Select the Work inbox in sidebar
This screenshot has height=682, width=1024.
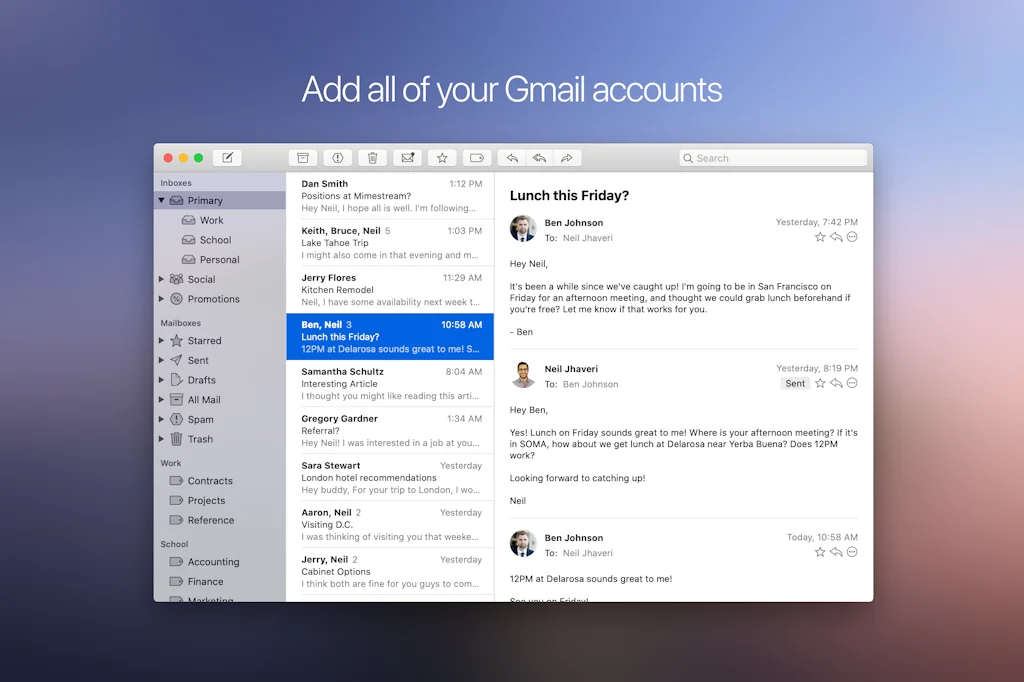point(211,220)
